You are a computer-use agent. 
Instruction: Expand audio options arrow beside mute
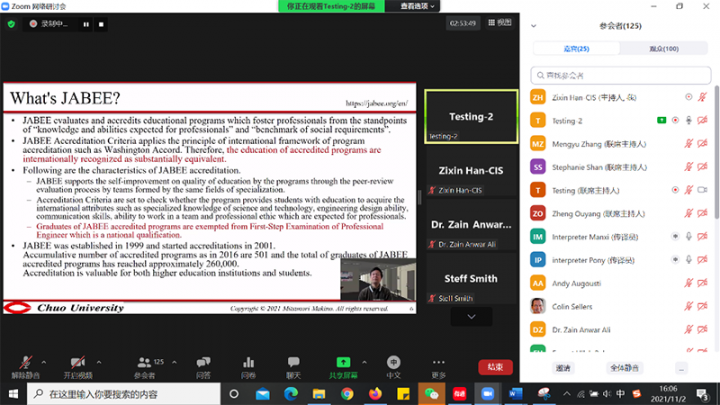[x=44, y=362]
